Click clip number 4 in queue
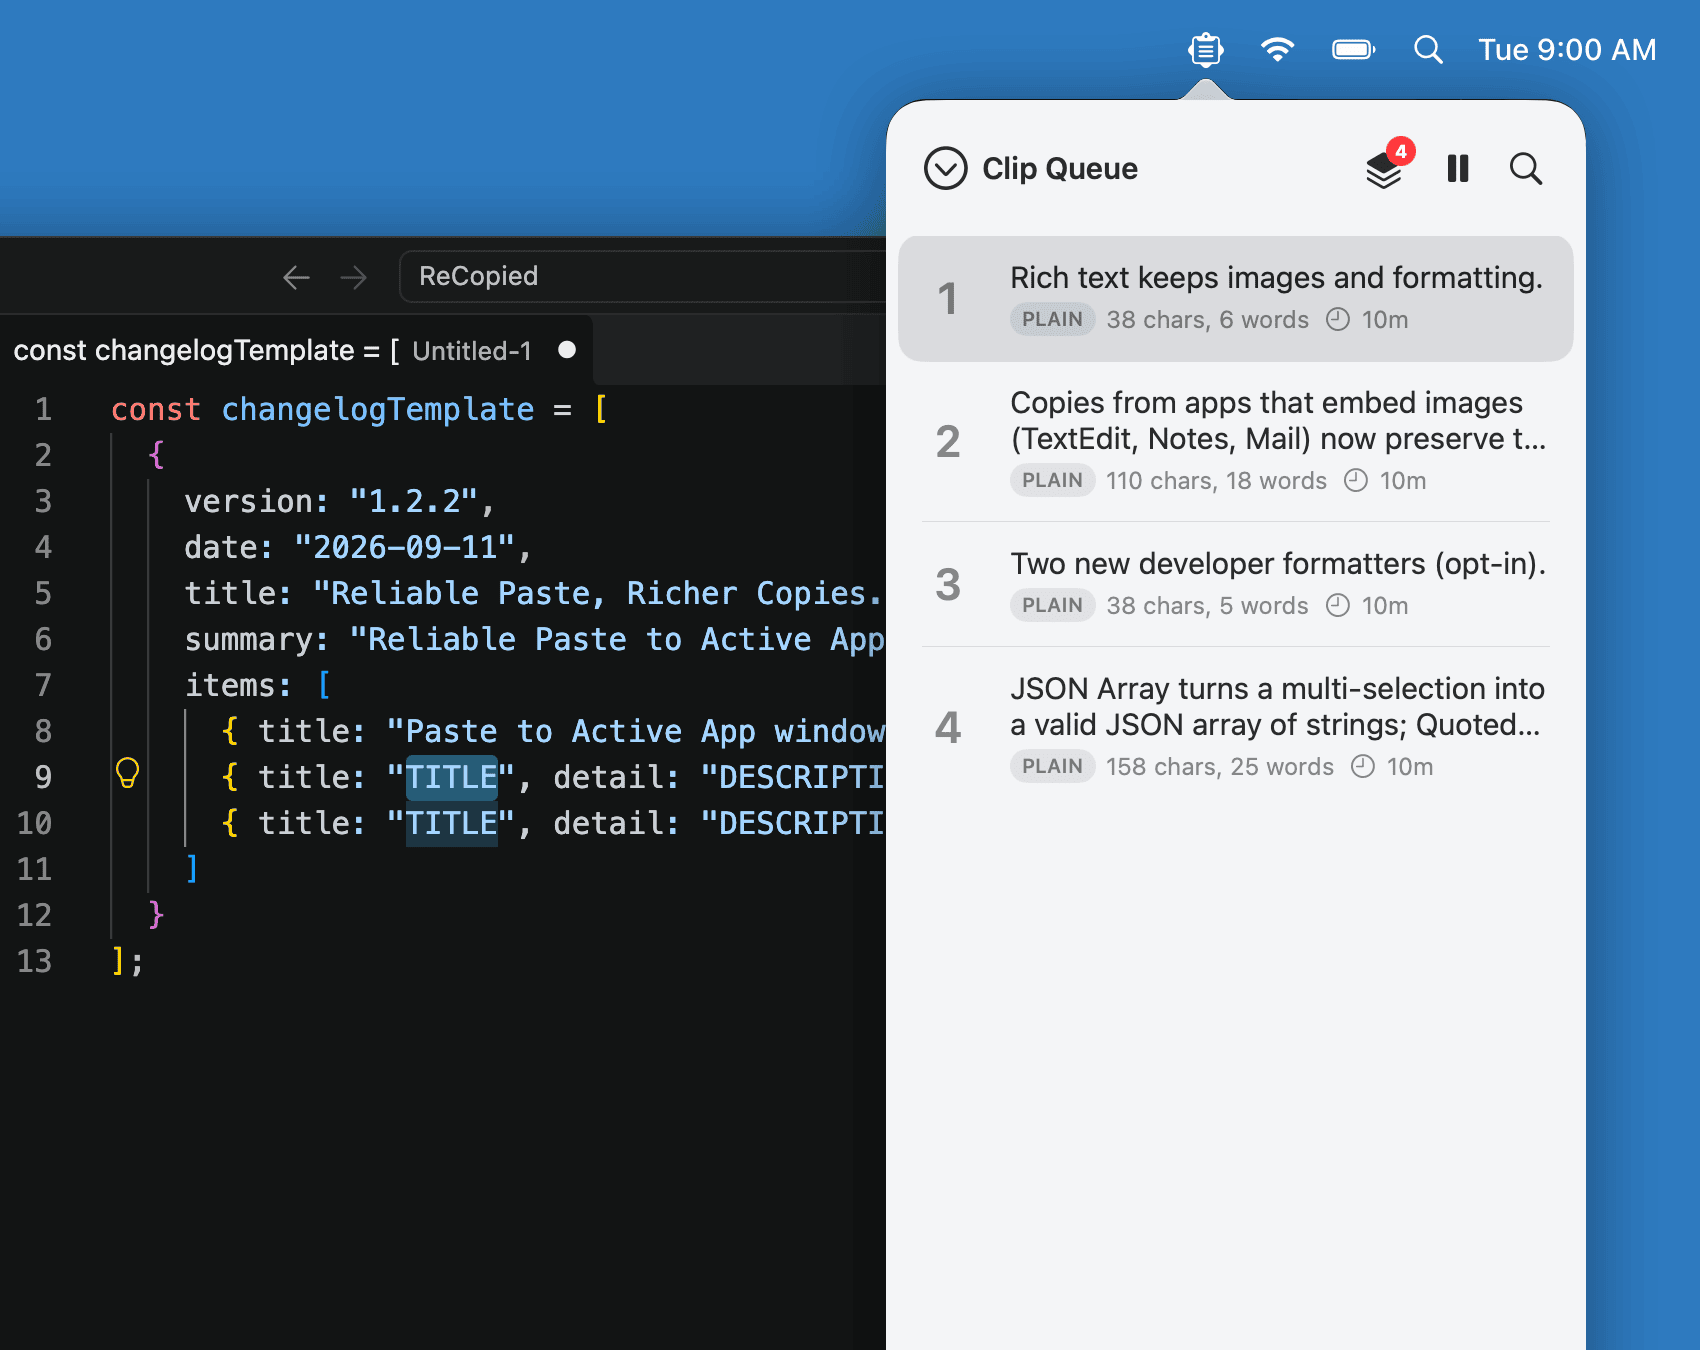The height and width of the screenshot is (1350, 1700). coord(948,727)
